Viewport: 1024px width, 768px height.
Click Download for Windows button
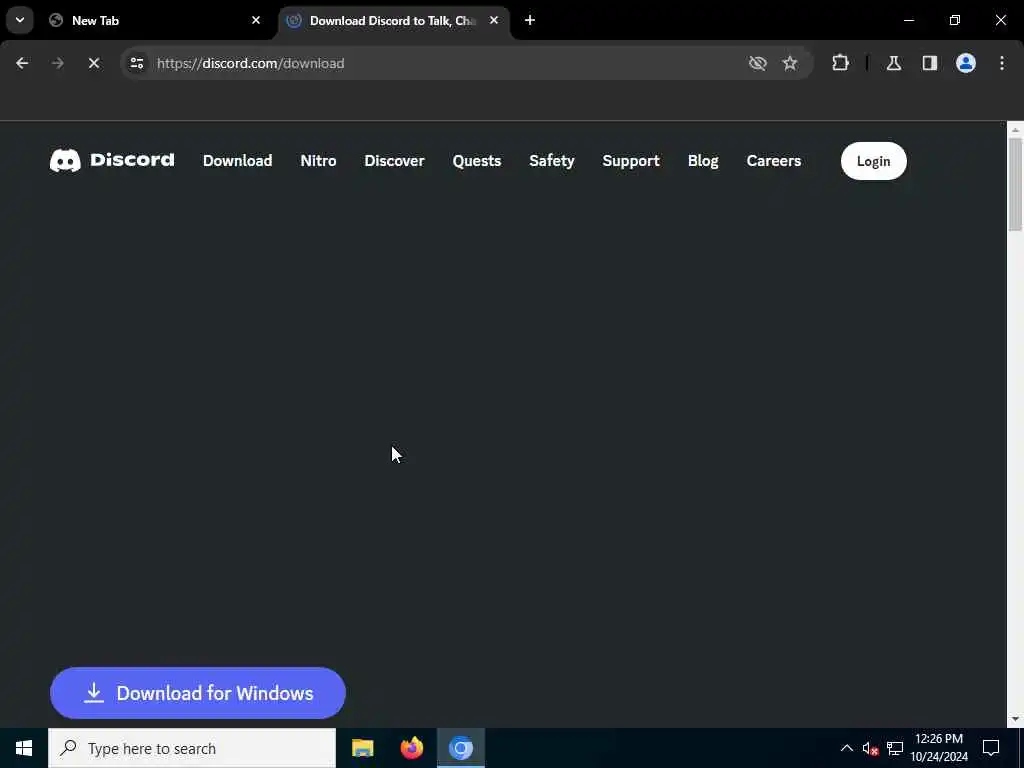click(197, 693)
